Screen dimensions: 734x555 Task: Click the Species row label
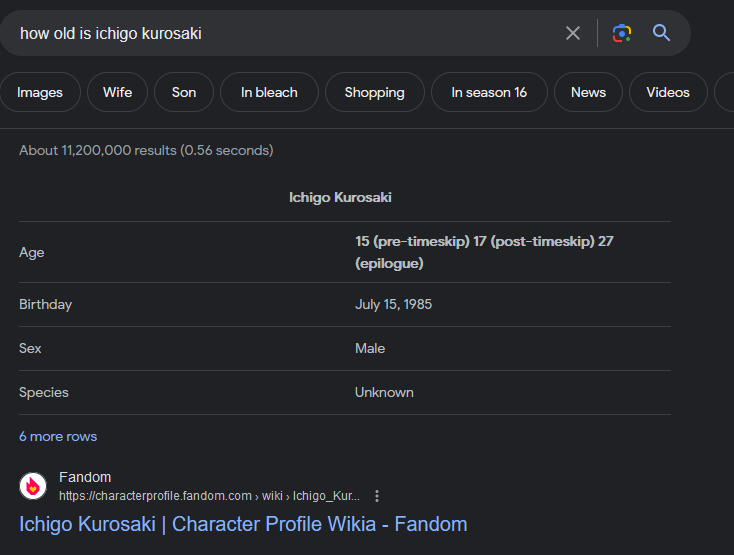[x=44, y=393]
